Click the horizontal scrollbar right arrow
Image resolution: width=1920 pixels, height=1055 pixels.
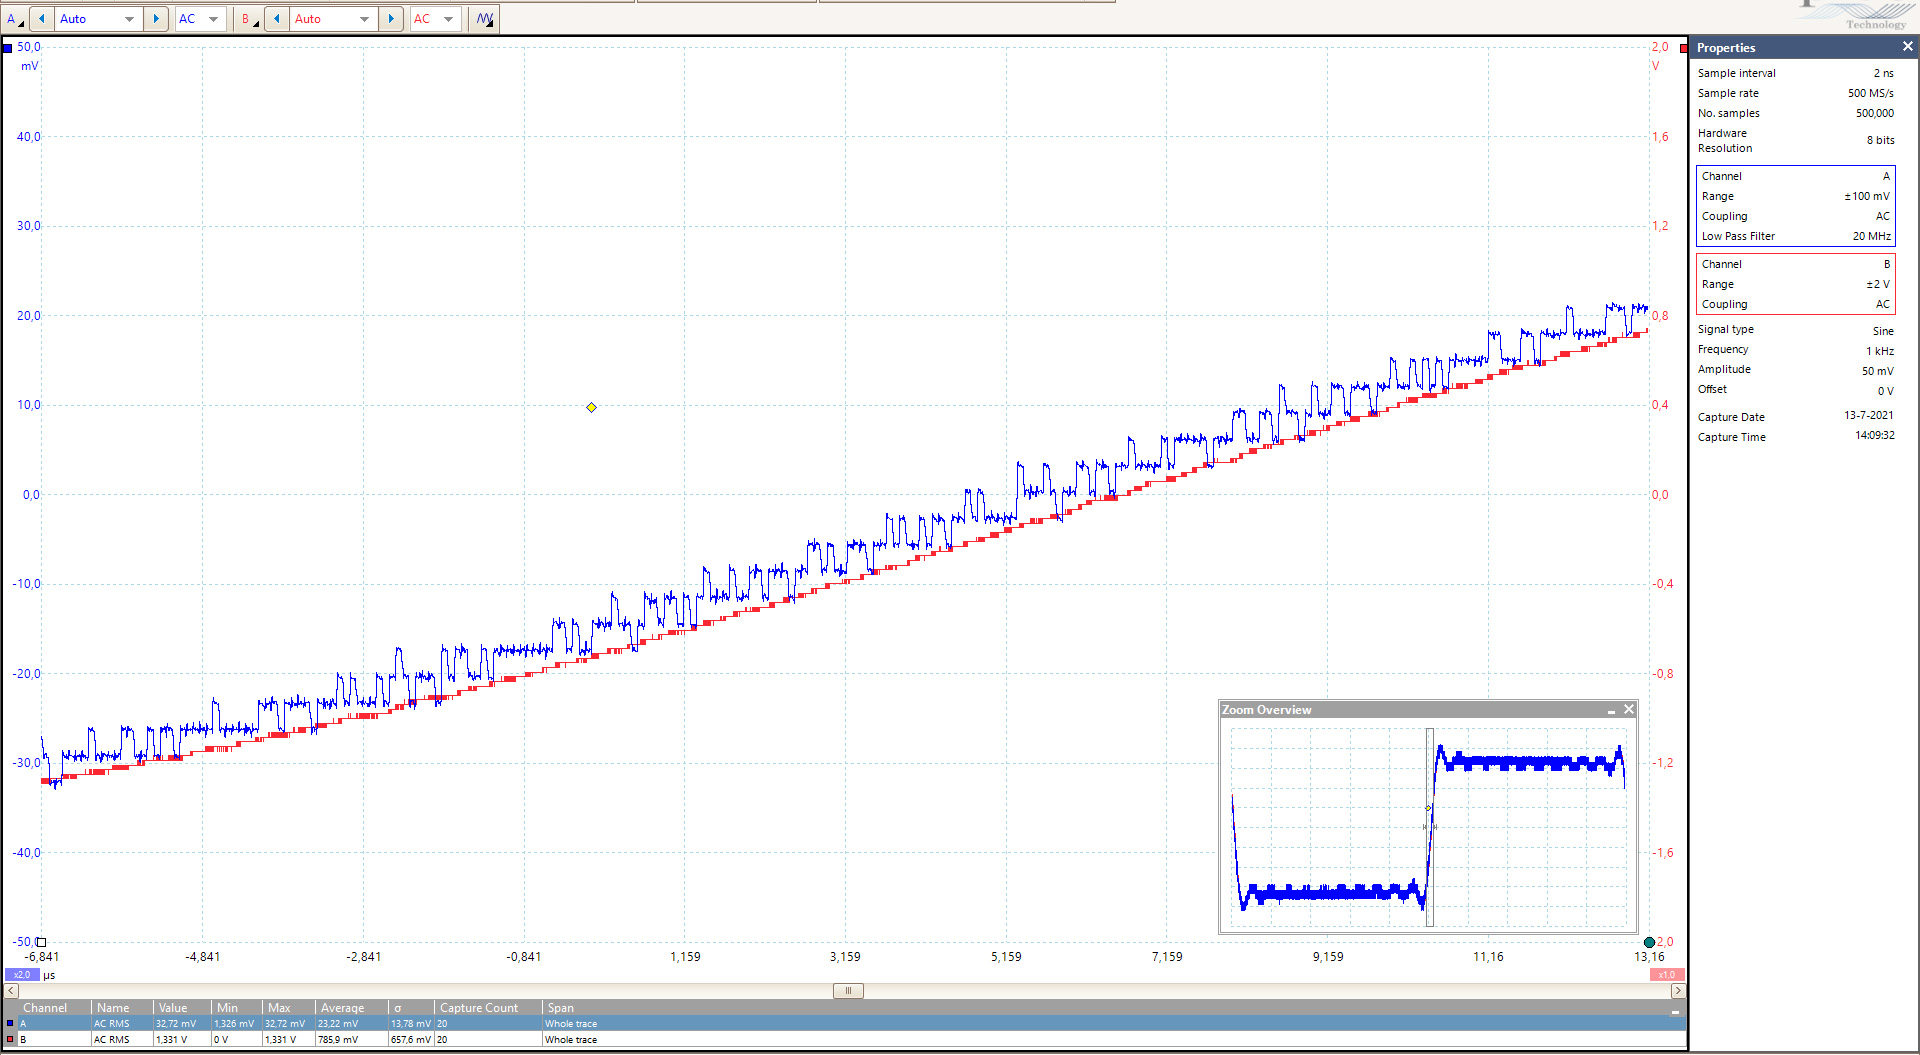[1678, 991]
